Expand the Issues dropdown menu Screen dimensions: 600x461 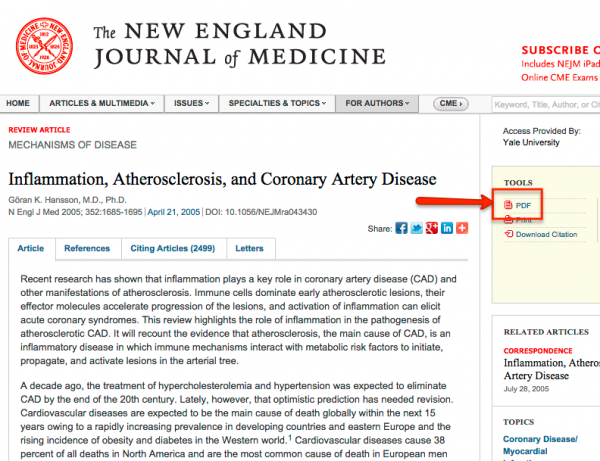click(x=191, y=103)
